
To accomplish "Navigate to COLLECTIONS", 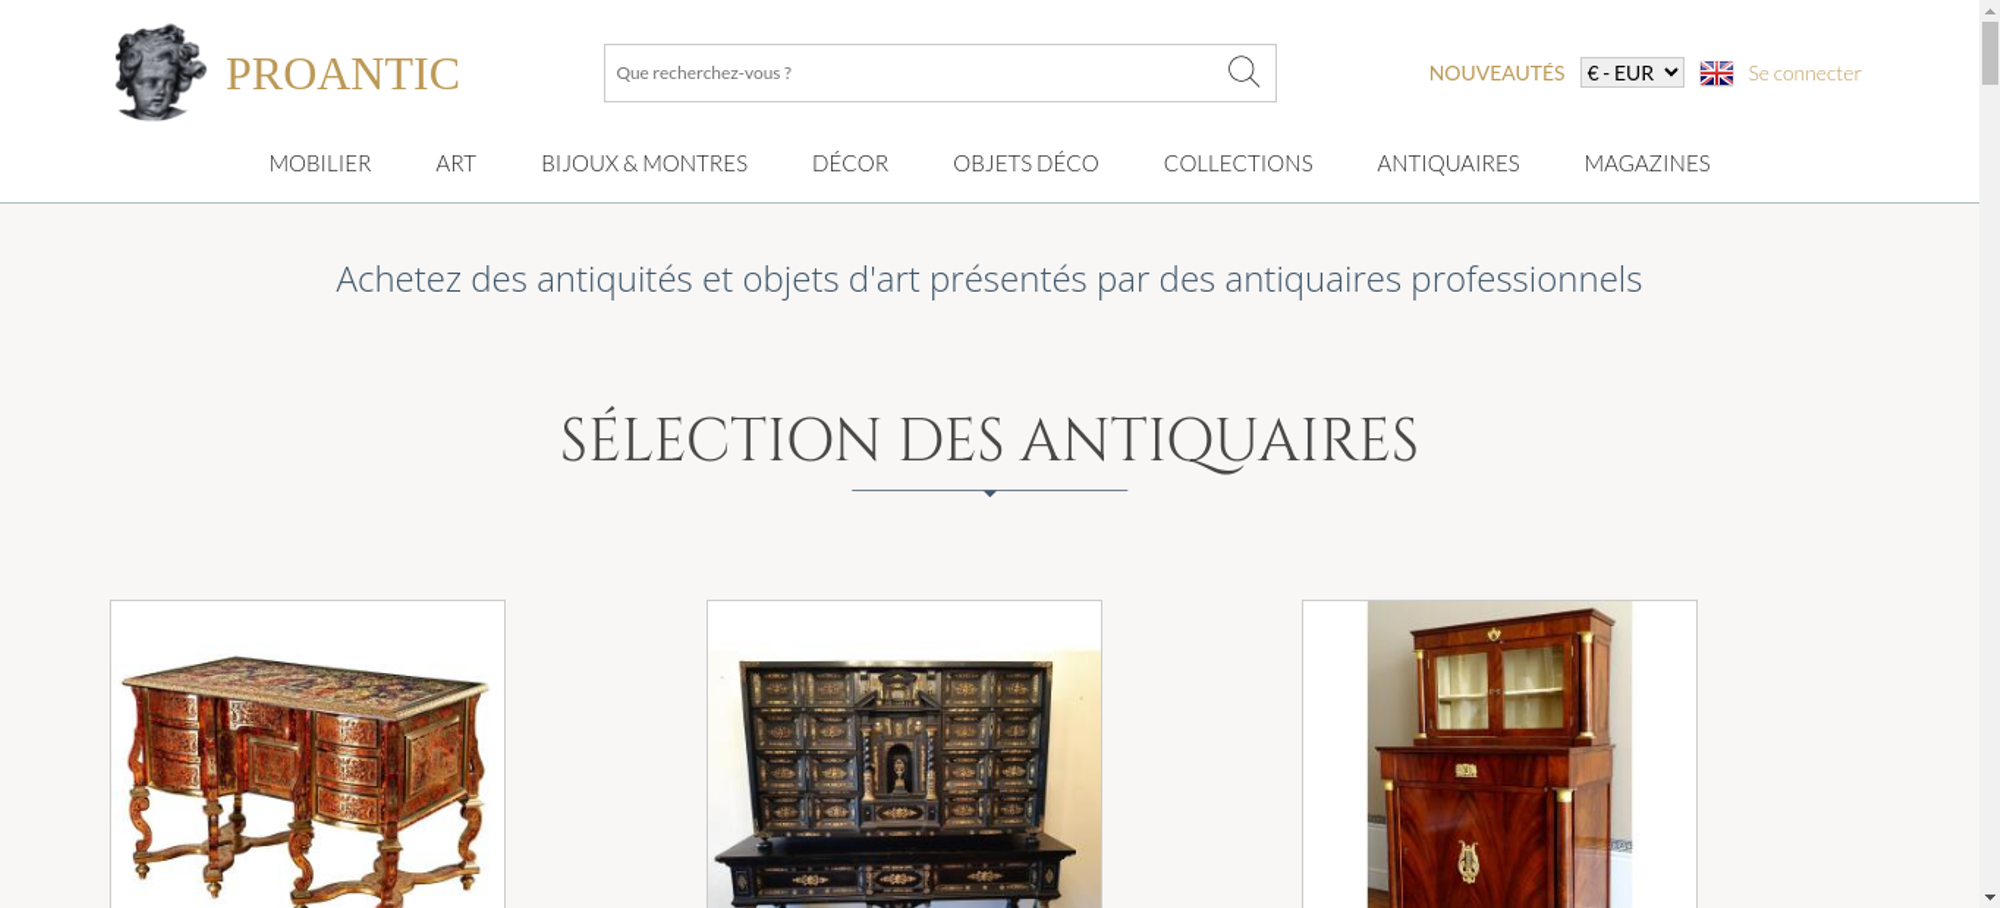I will [x=1238, y=163].
